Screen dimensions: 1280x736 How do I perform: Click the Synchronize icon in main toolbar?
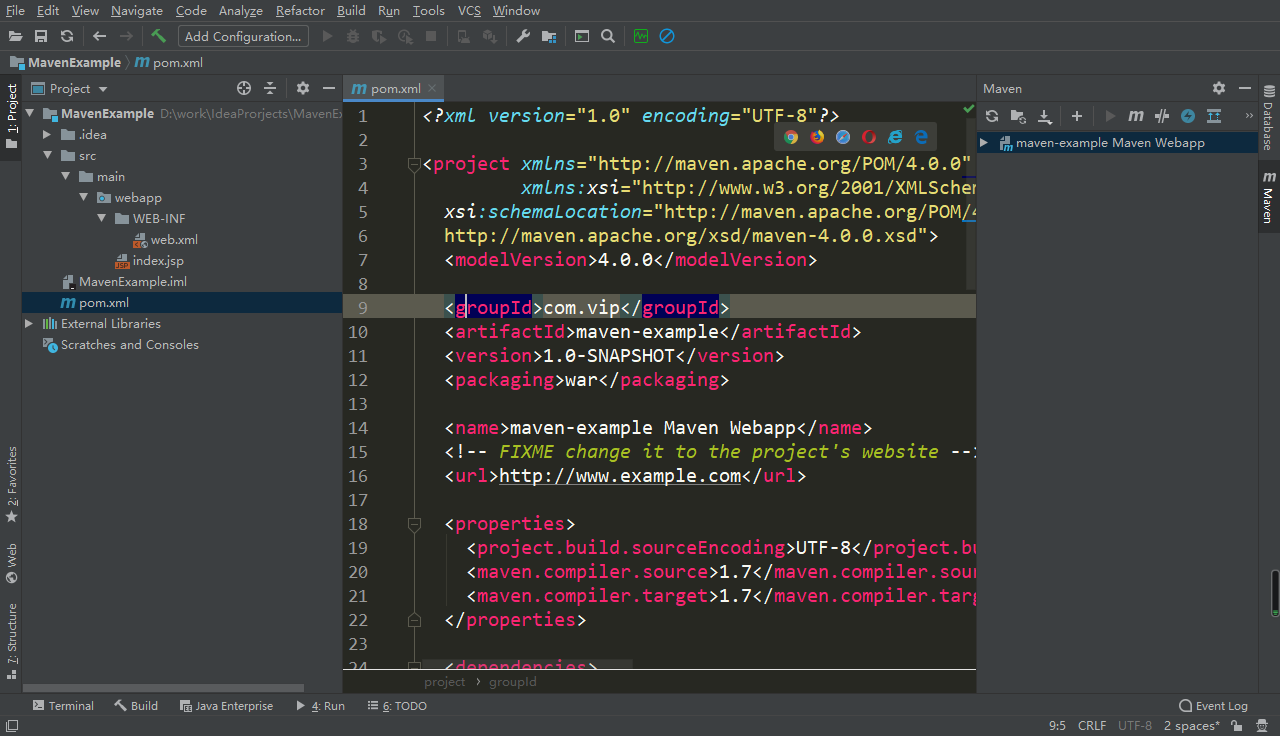click(x=67, y=36)
